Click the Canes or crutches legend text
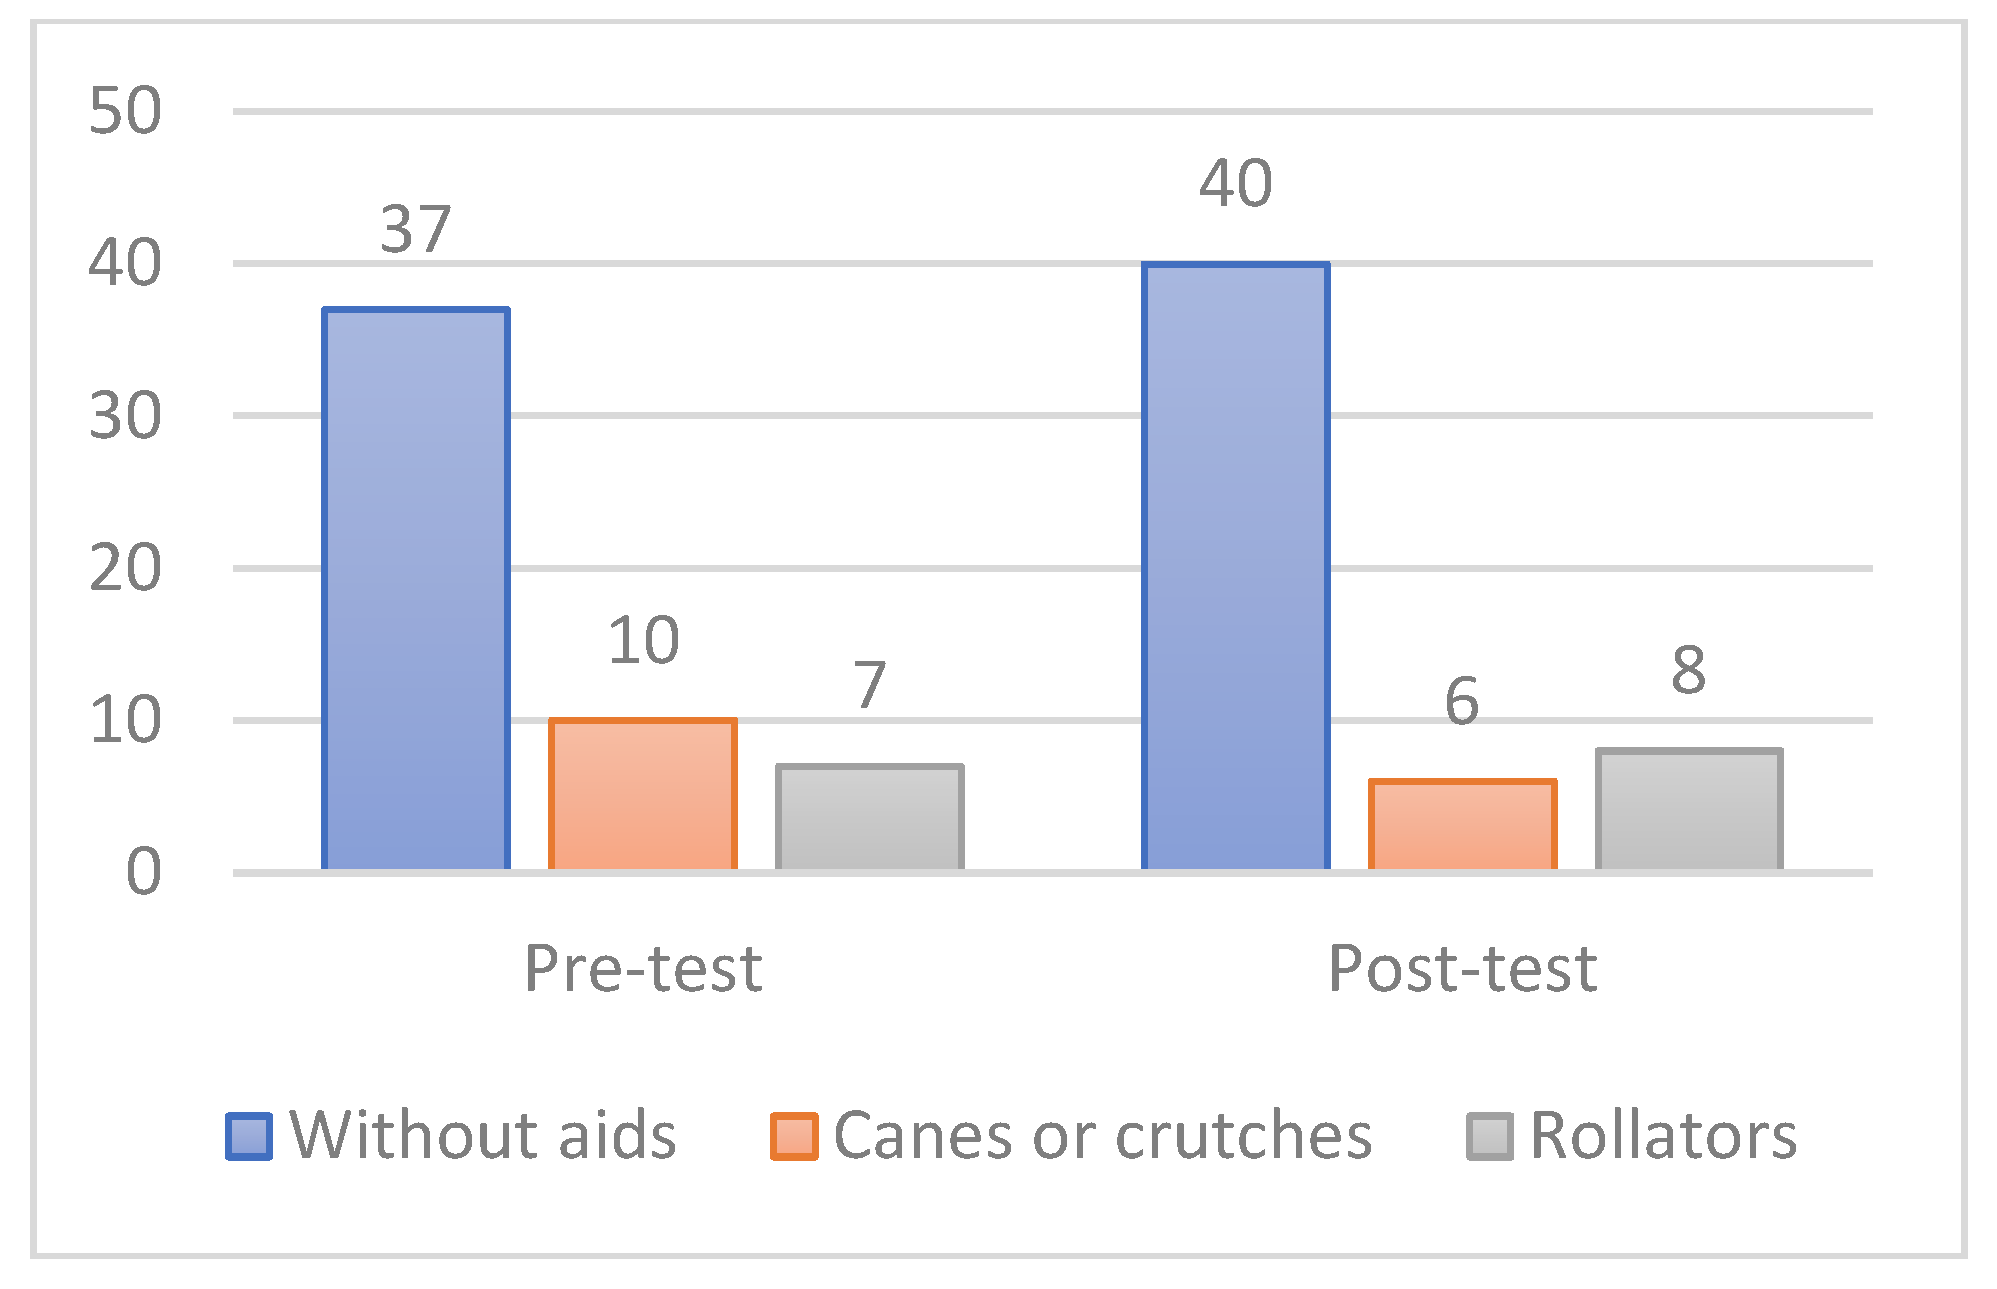This screenshot has height=1289, width=1997. tap(1102, 1136)
